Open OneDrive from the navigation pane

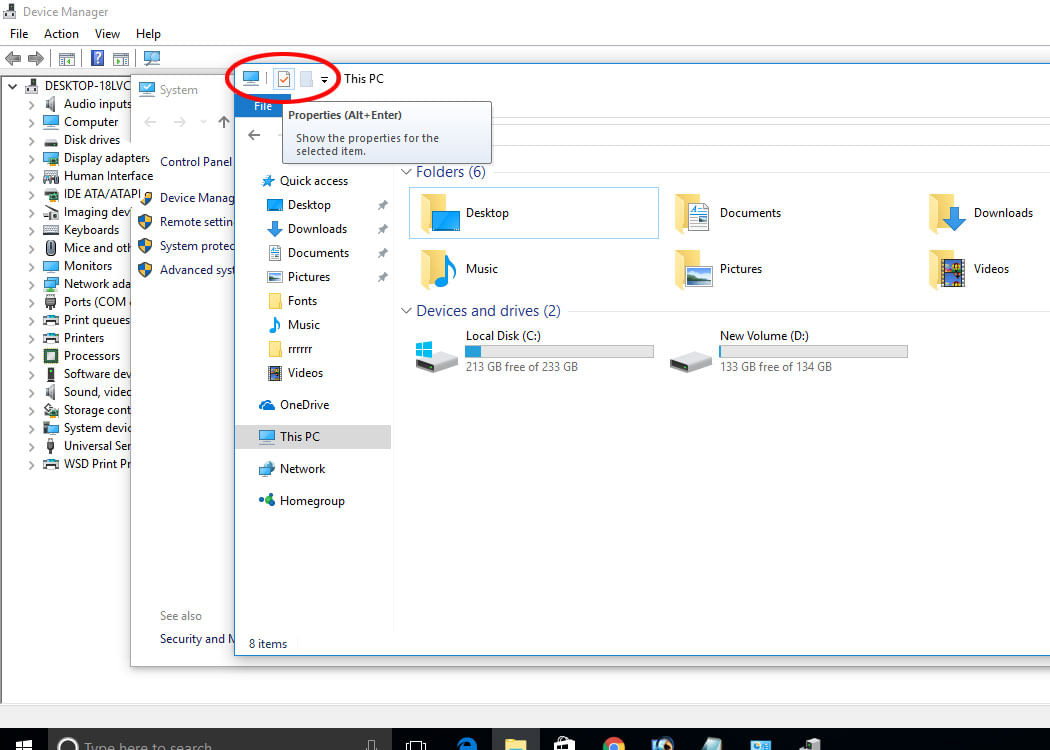301,404
